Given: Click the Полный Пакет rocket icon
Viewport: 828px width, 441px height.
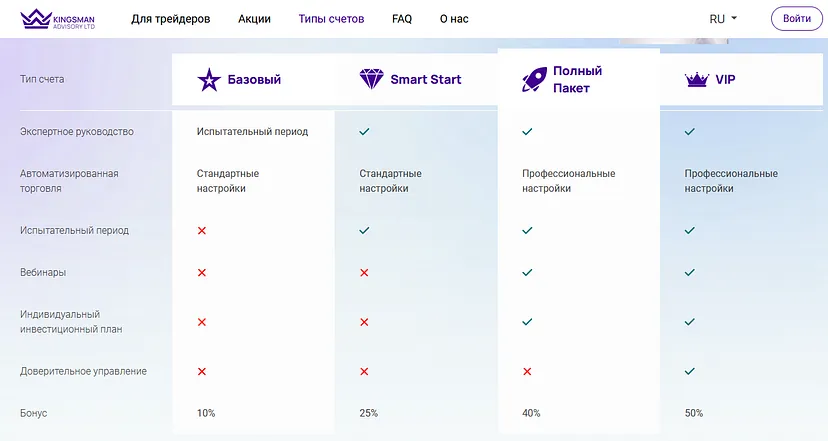Looking at the screenshot, I should pos(534,79).
